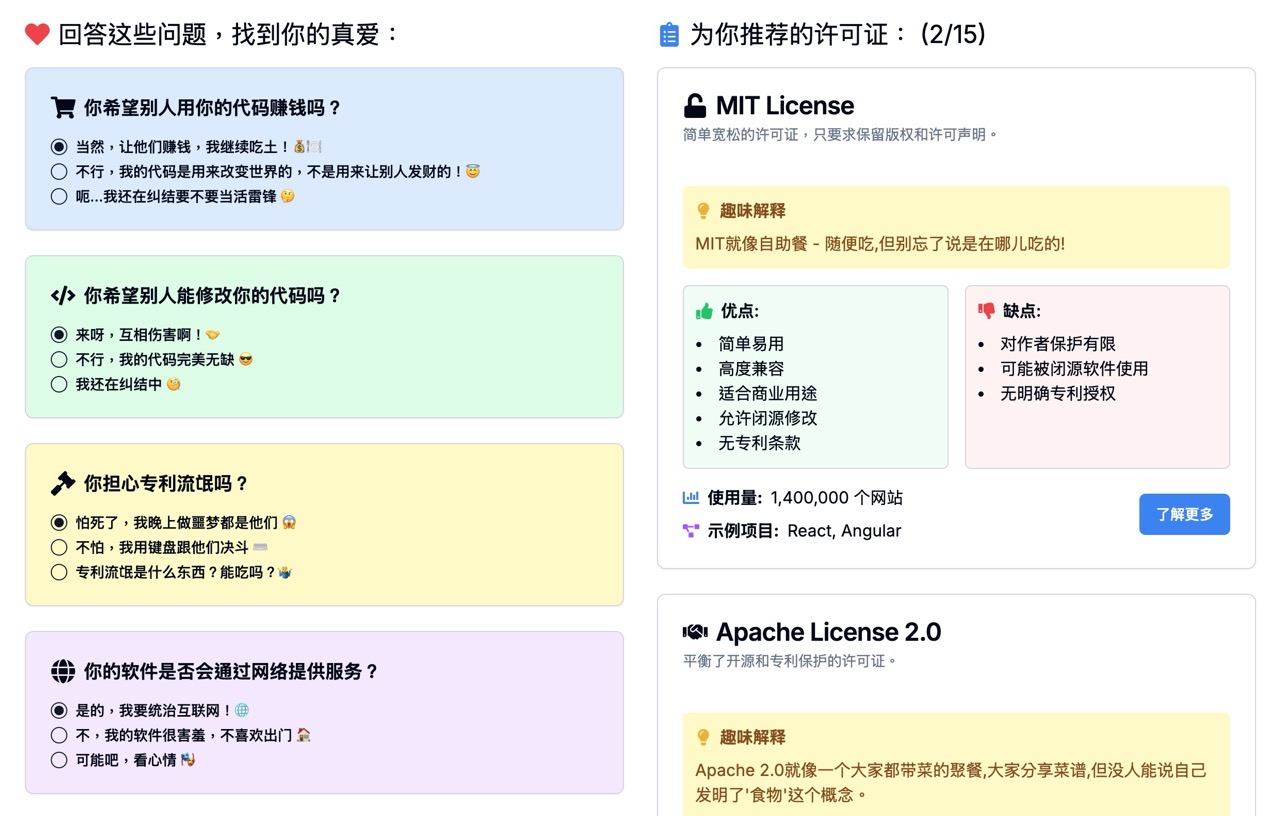1280x816 pixels.
Task: Click the disadvantage item 无明确专利授权
Action: coord(1058,394)
